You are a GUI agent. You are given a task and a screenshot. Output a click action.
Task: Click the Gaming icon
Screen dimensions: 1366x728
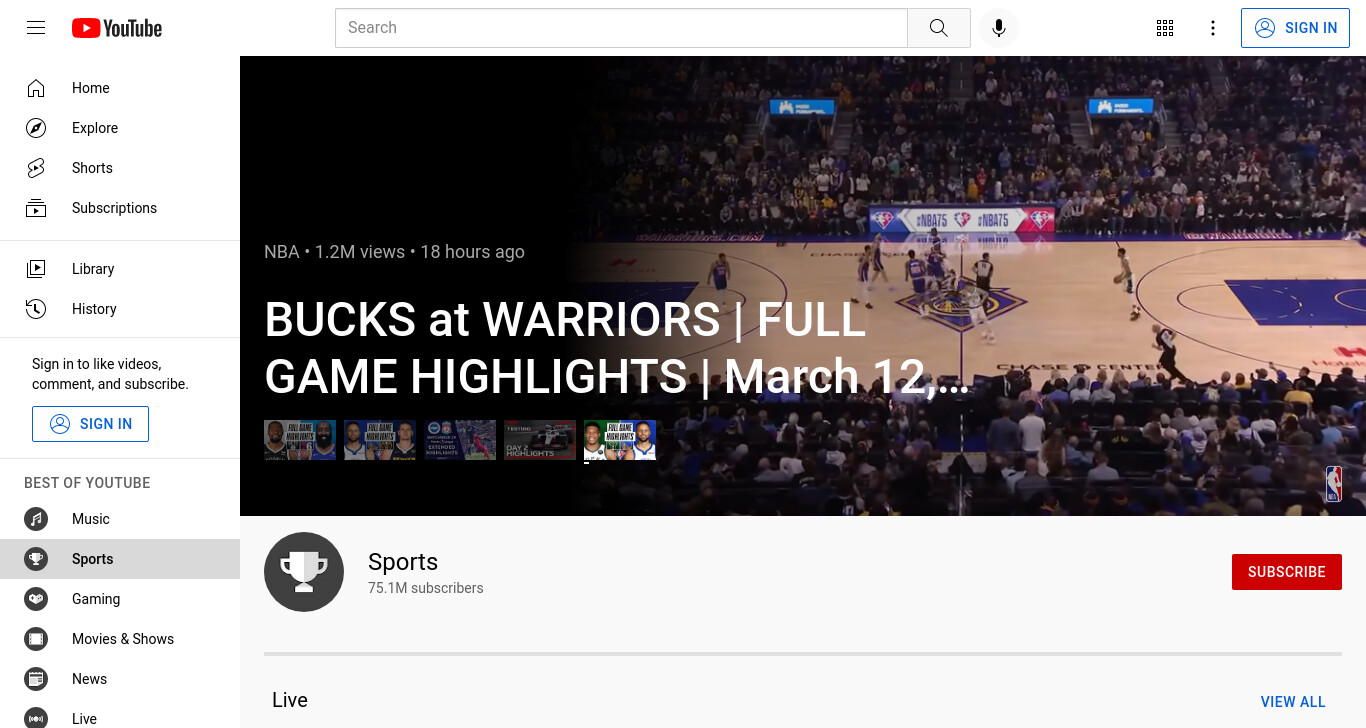(x=36, y=599)
